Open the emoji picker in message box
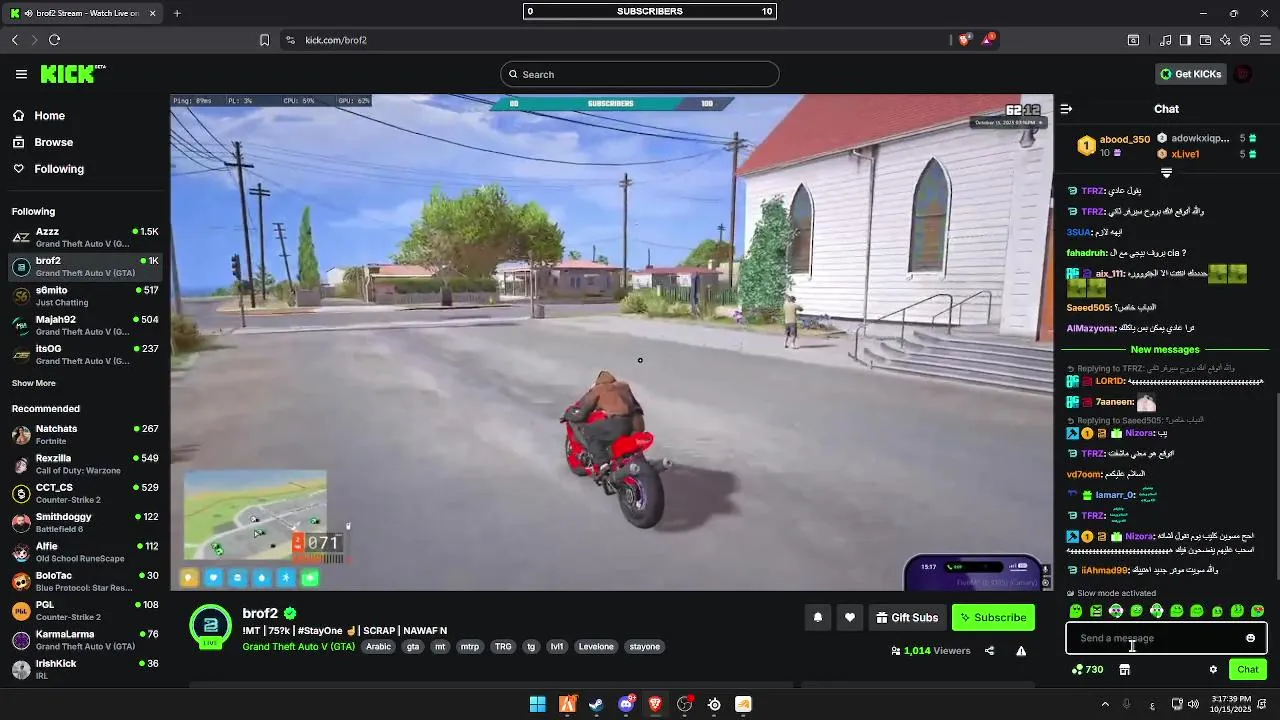The height and width of the screenshot is (720, 1280). click(x=1250, y=638)
